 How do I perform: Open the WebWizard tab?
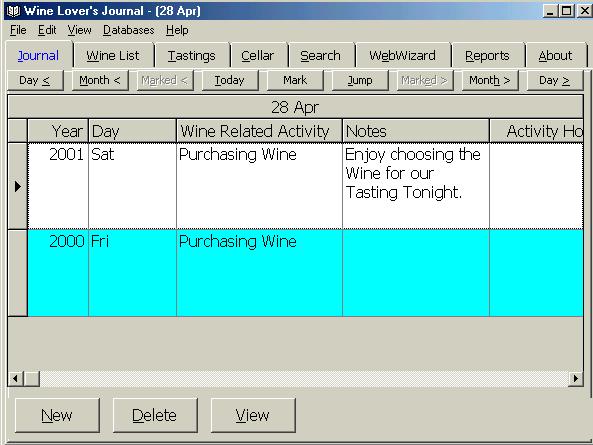tap(402, 56)
